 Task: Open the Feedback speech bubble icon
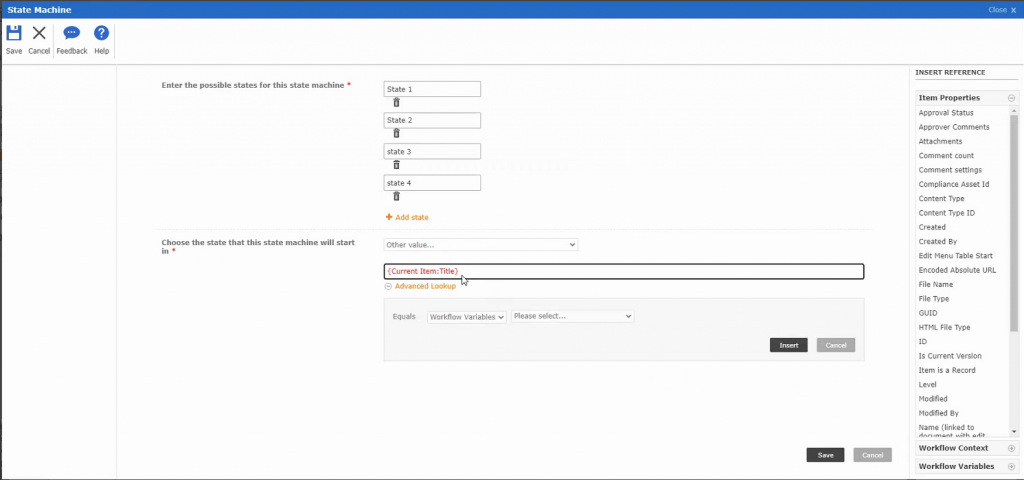tap(72, 33)
